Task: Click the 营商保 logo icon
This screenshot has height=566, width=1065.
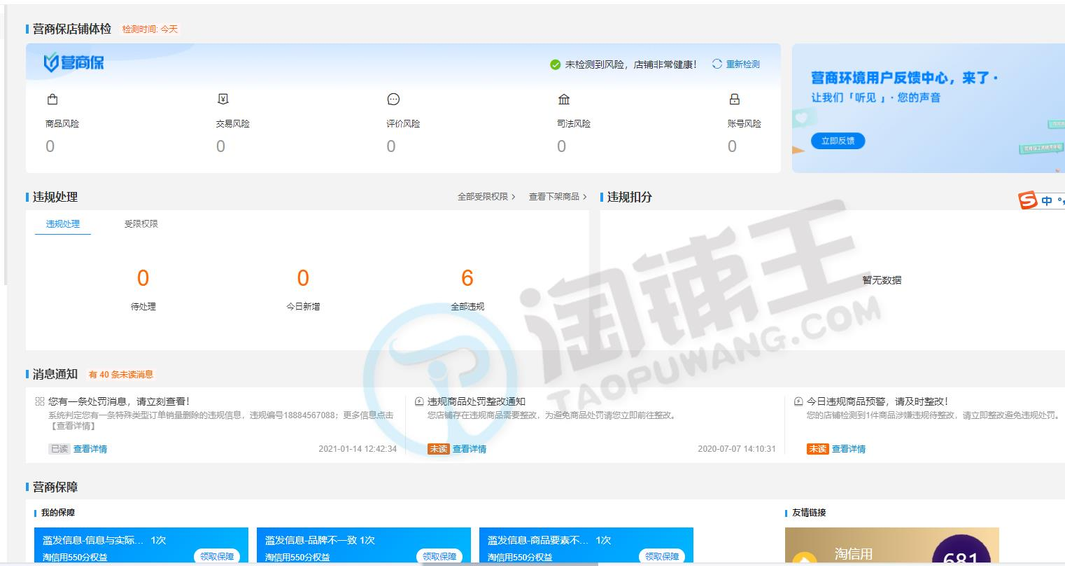Action: click(x=51, y=63)
